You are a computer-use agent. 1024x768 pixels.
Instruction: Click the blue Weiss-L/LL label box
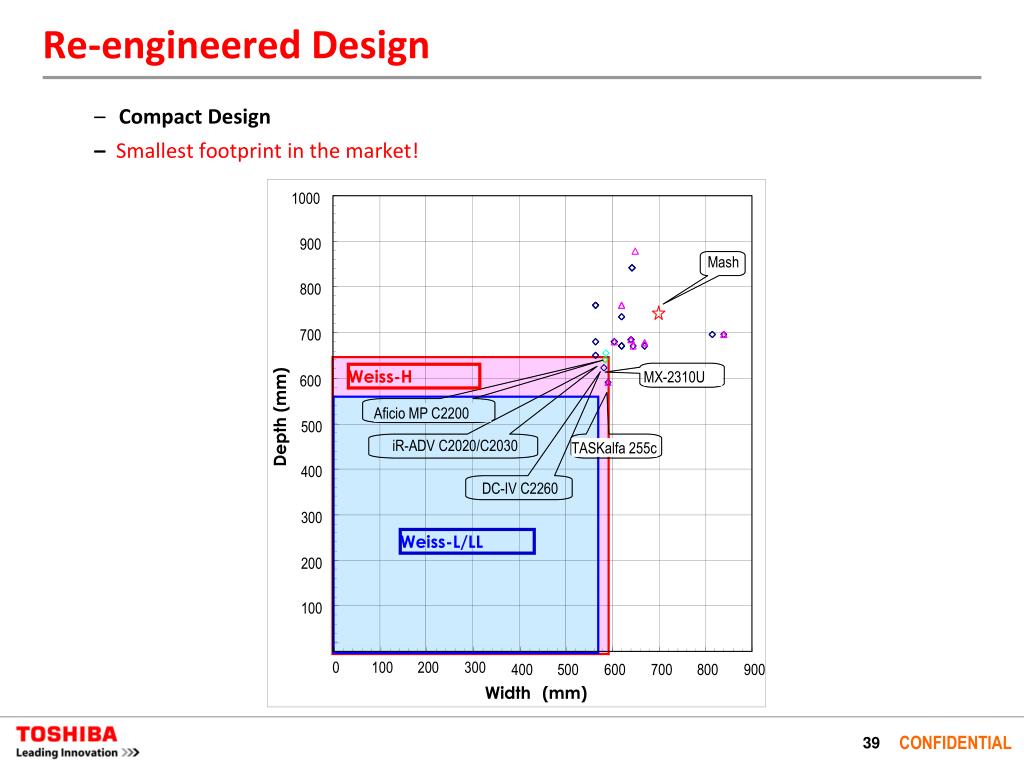pos(467,541)
